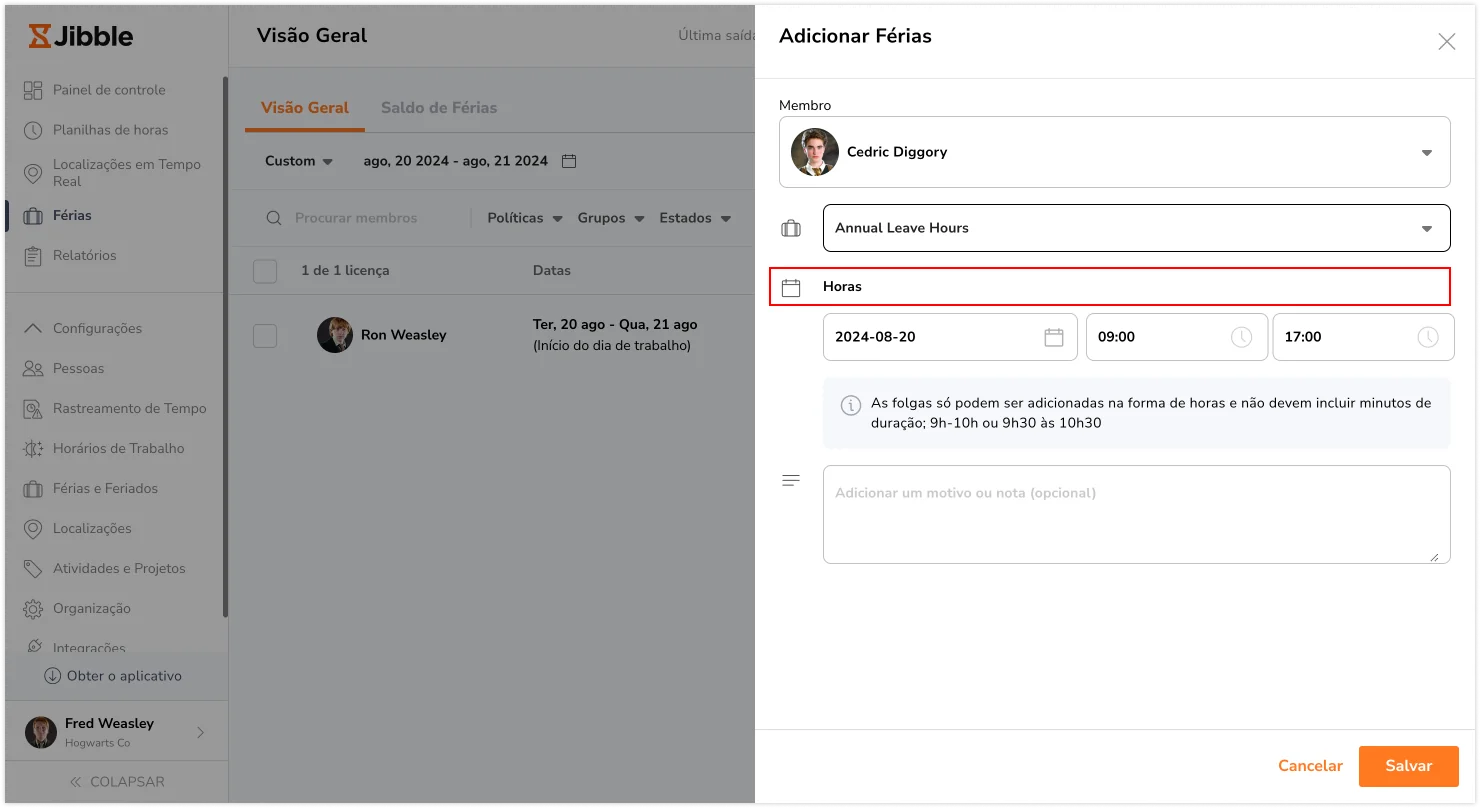Image resolution: width=1480 pixels, height=808 pixels.
Task: Click the Ter, 20 ago - Qua, 21 ago cell
Action: tap(615, 335)
